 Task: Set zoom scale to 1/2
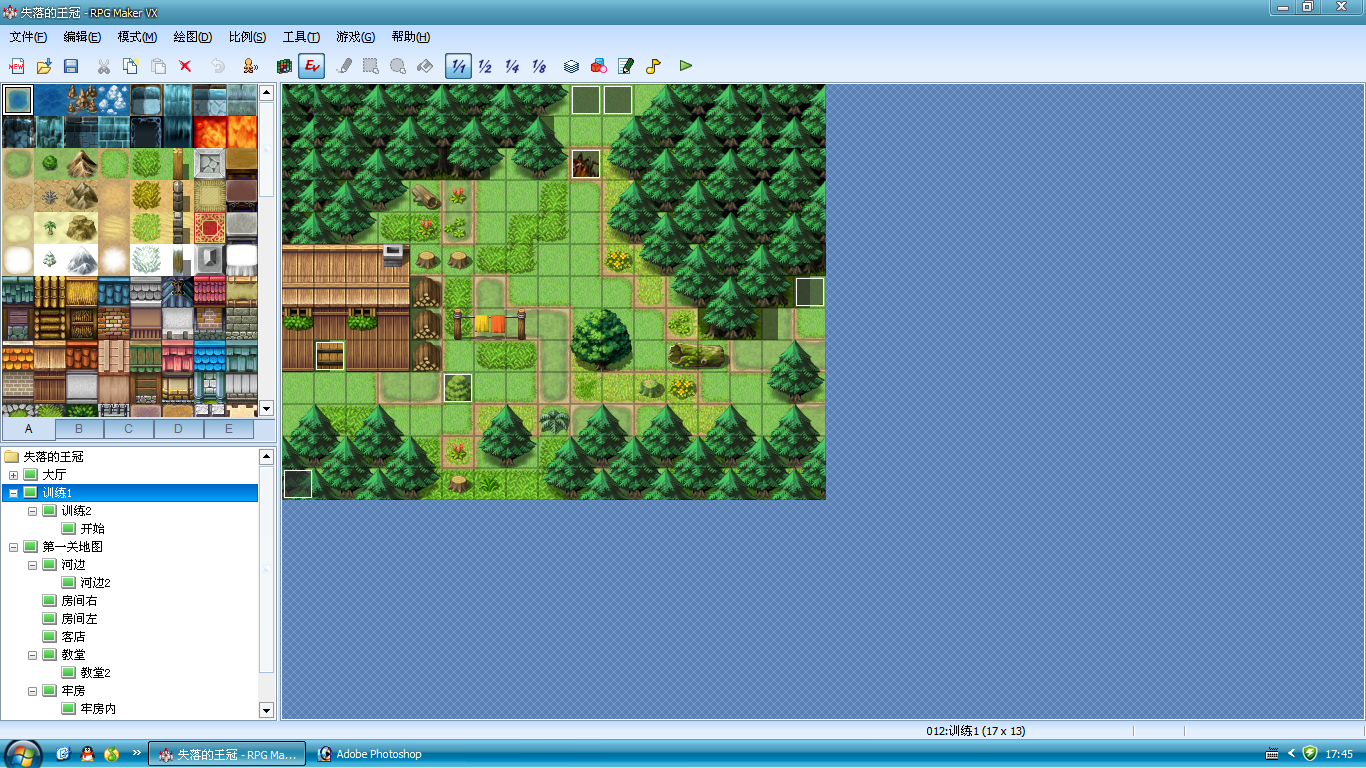pyautogui.click(x=485, y=66)
